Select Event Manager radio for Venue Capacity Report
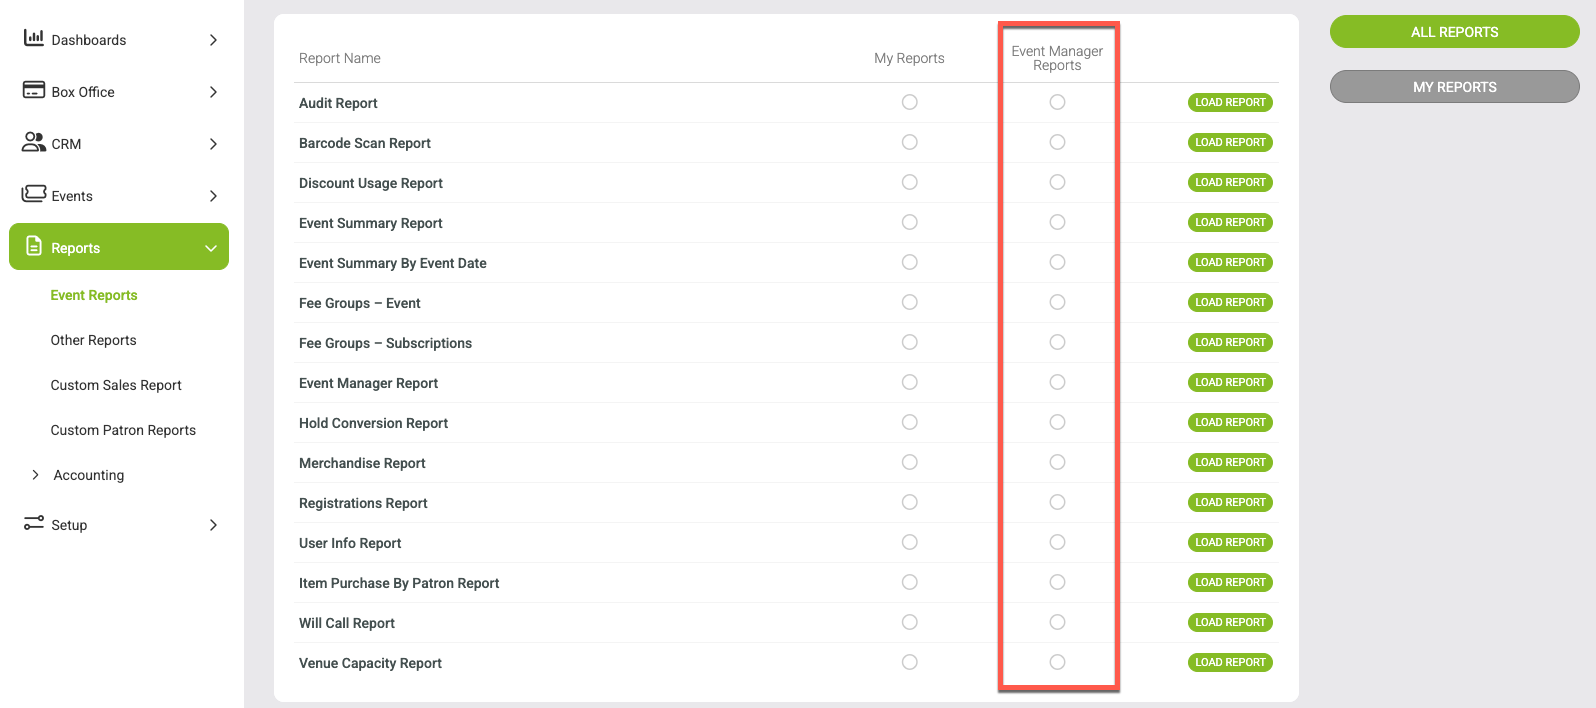Image resolution: width=1596 pixels, height=708 pixels. 1057,662
